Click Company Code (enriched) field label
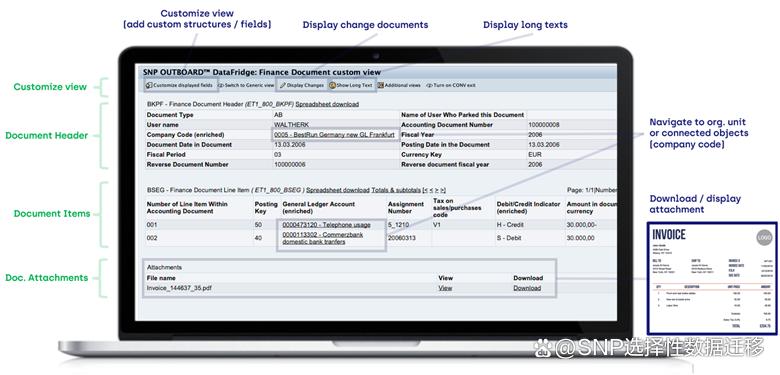The width and height of the screenshot is (780, 375). pos(186,135)
